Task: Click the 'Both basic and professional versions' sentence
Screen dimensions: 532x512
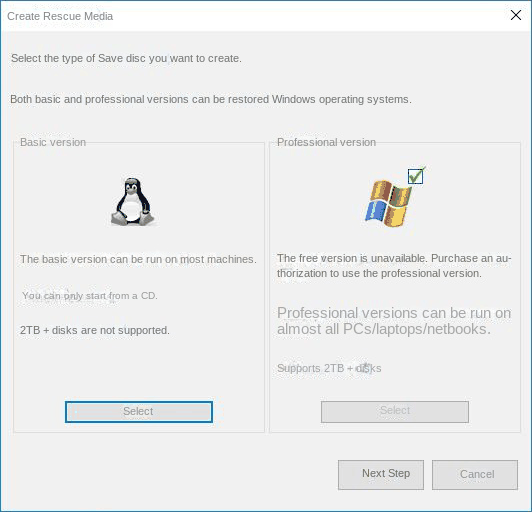Action: tap(211, 99)
